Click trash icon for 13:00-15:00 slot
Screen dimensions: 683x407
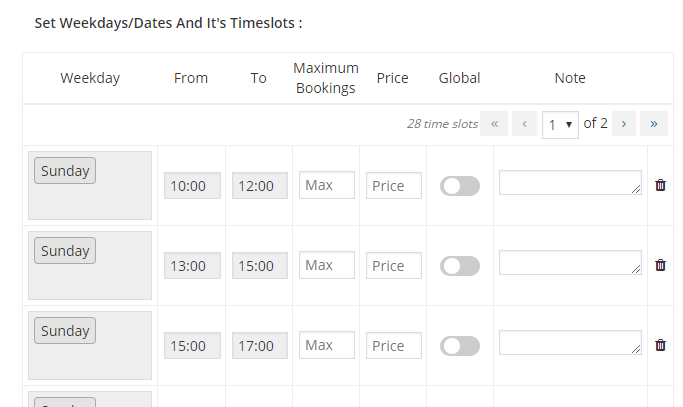click(660, 265)
